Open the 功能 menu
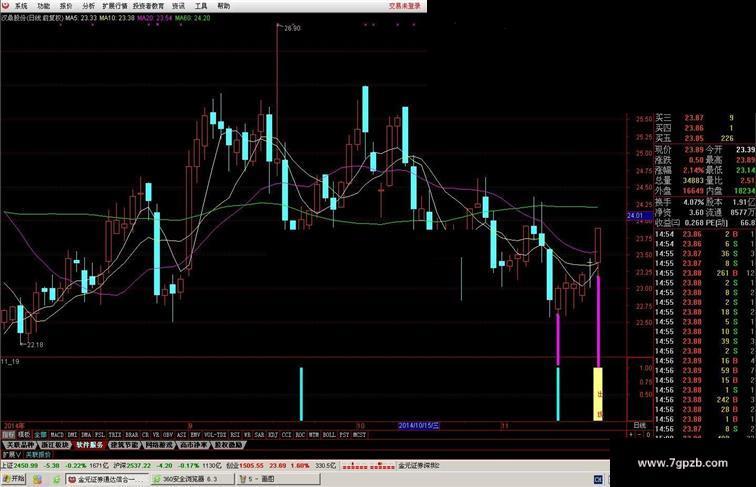 pos(44,6)
